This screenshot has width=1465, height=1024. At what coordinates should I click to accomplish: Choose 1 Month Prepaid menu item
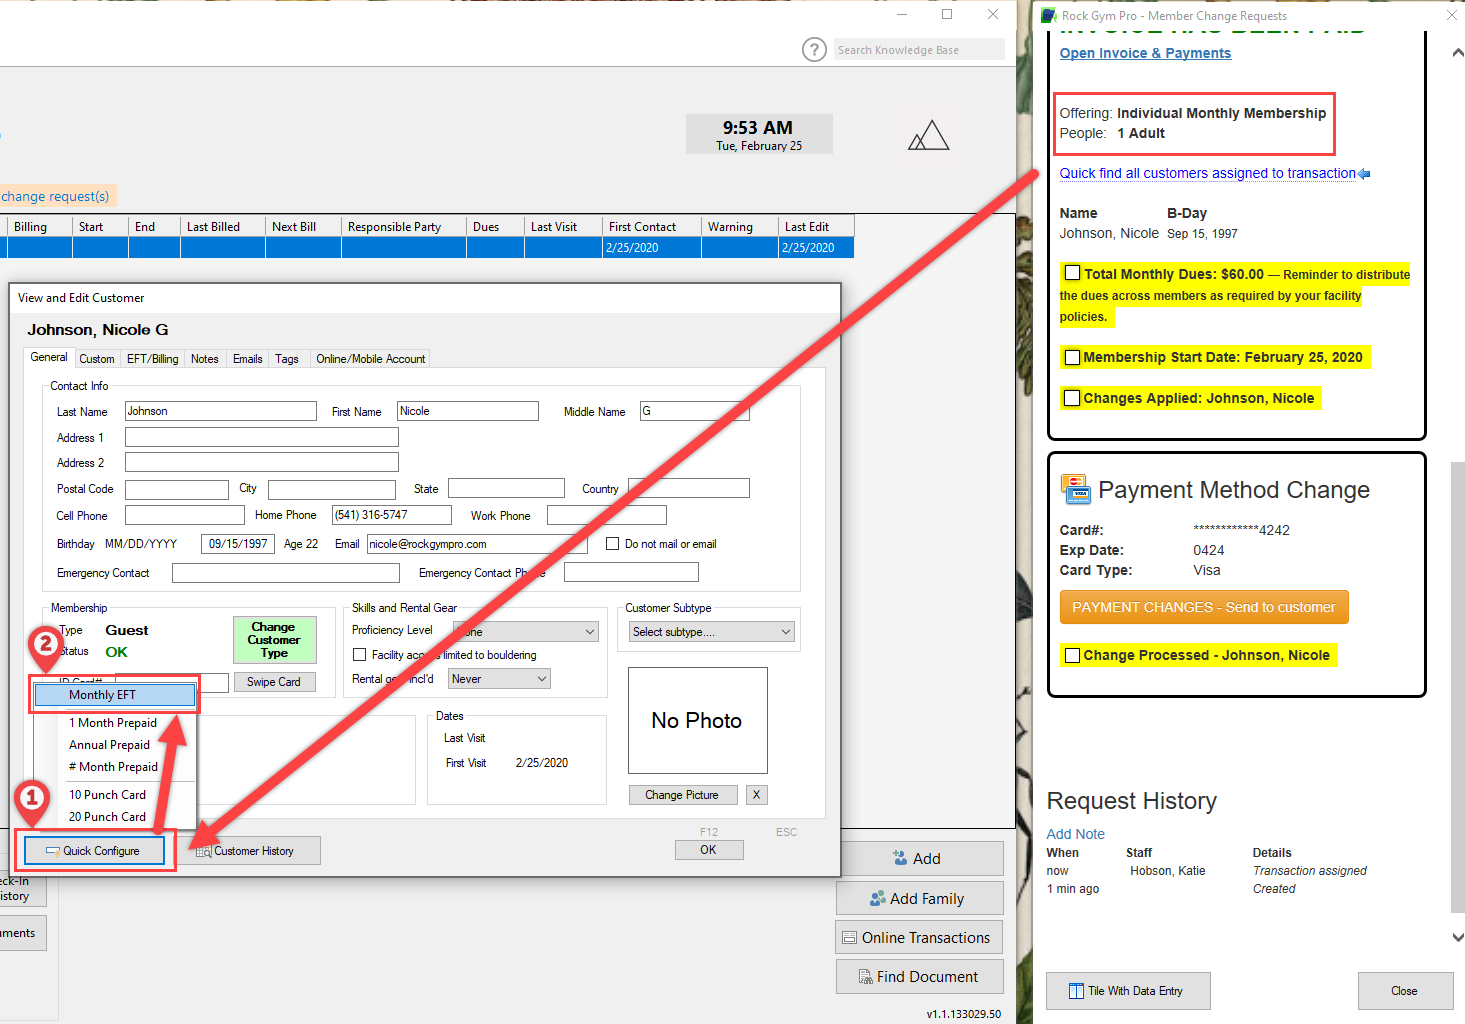[115, 723]
